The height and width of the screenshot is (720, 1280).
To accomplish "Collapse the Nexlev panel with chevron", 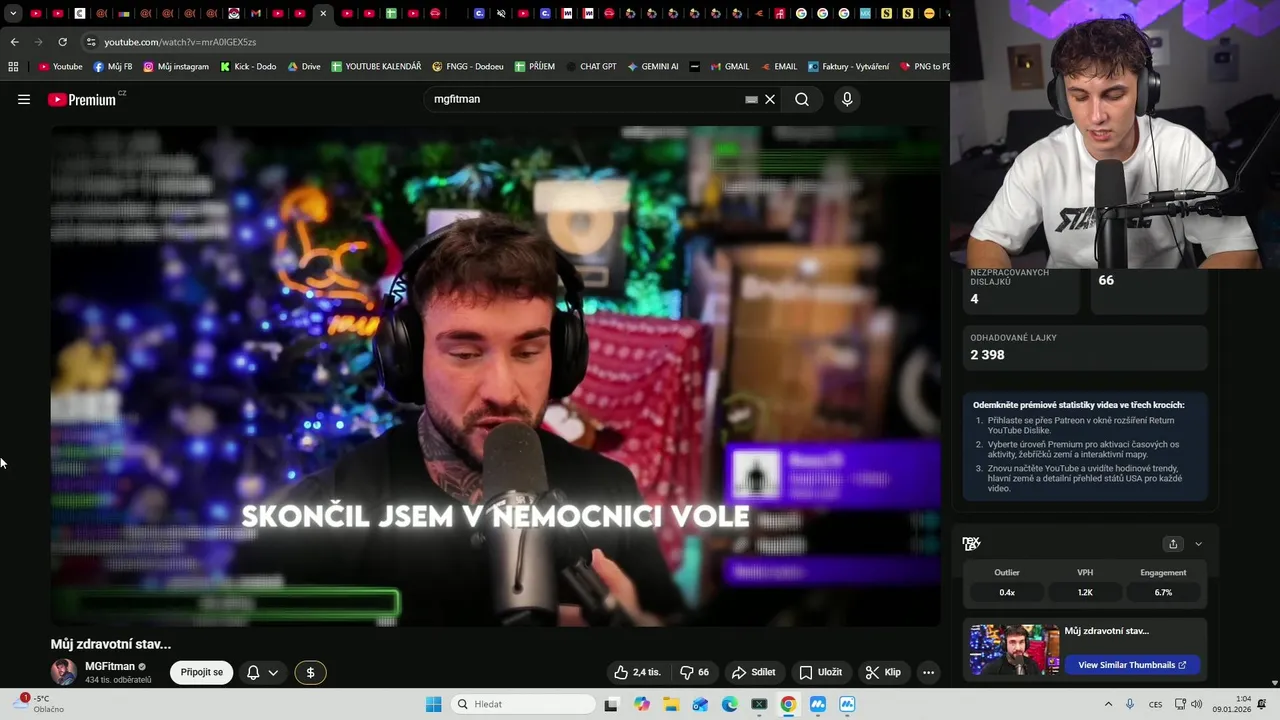I will [1198, 544].
